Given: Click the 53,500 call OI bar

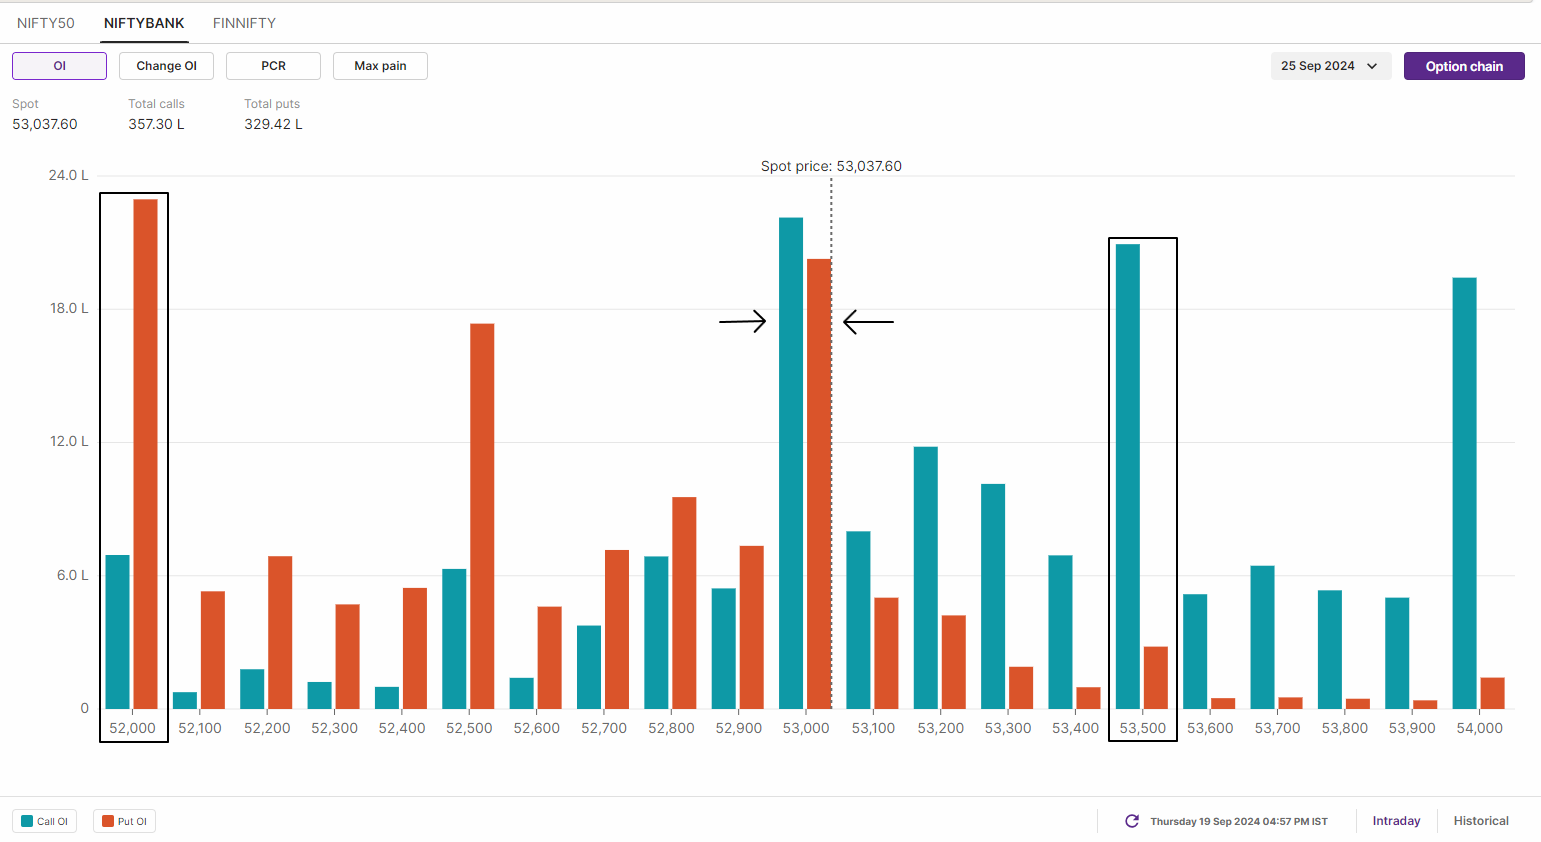Looking at the screenshot, I should (x=1128, y=477).
